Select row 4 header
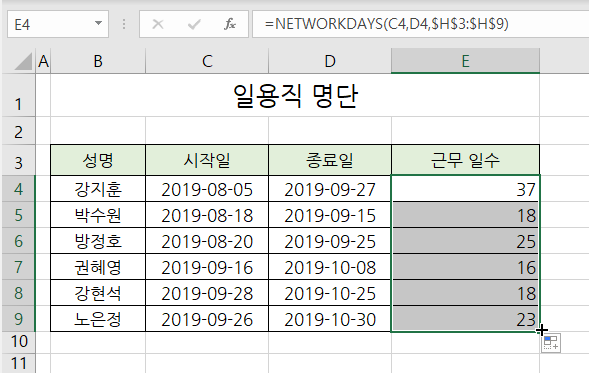This screenshot has height=373, width=589. (19, 189)
